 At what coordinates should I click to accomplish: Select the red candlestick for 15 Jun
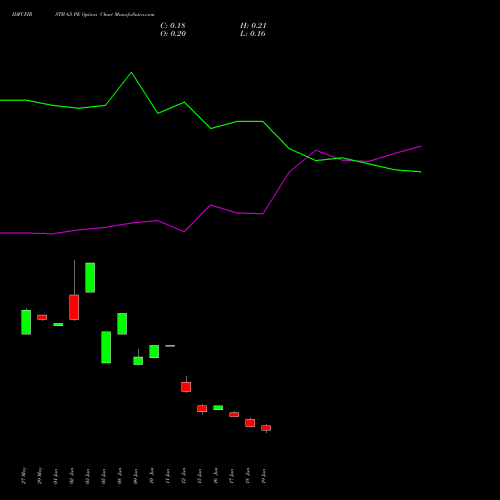pos(202,409)
